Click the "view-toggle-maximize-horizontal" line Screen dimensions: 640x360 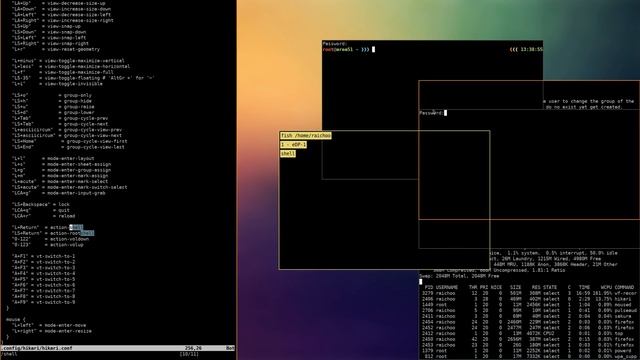71,66
